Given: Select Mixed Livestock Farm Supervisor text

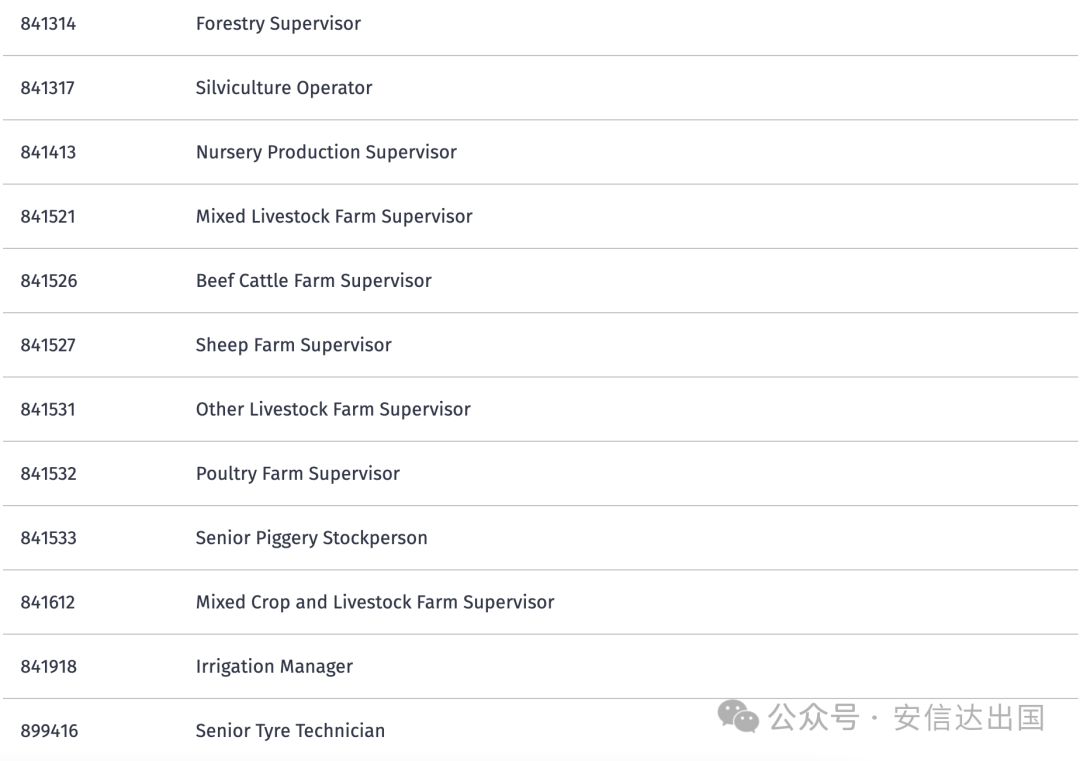Looking at the screenshot, I should click(x=334, y=216).
